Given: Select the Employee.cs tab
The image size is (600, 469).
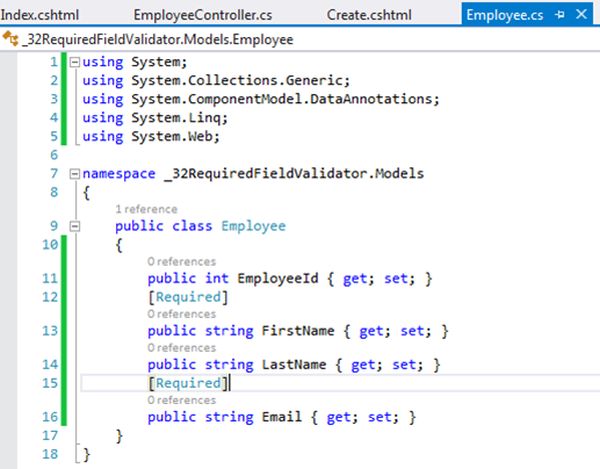Looking at the screenshot, I should (505, 15).
